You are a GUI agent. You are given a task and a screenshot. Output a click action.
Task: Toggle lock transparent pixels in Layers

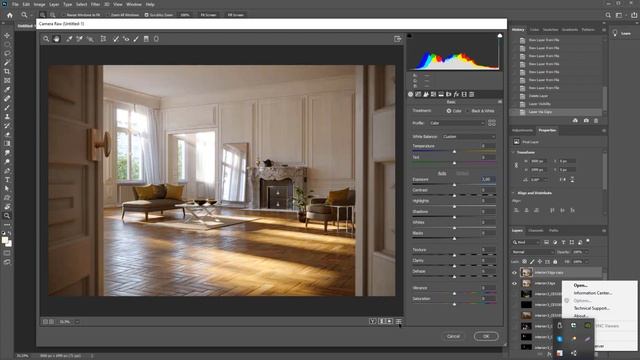coord(524,262)
